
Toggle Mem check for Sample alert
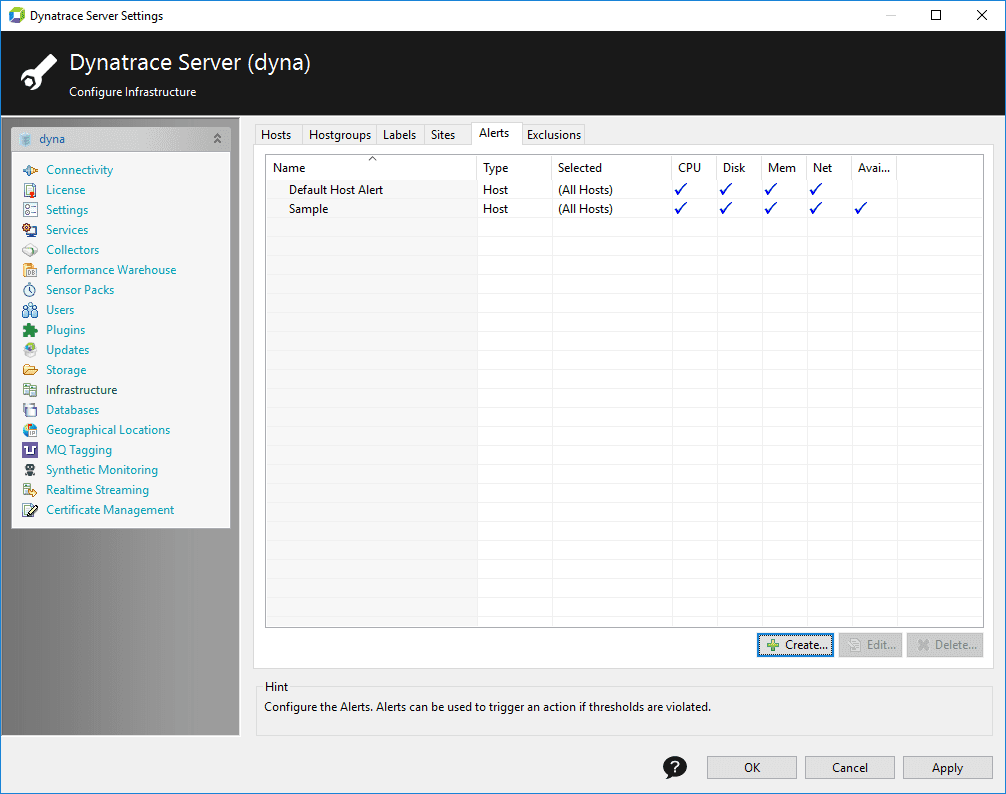pyautogui.click(x=771, y=208)
